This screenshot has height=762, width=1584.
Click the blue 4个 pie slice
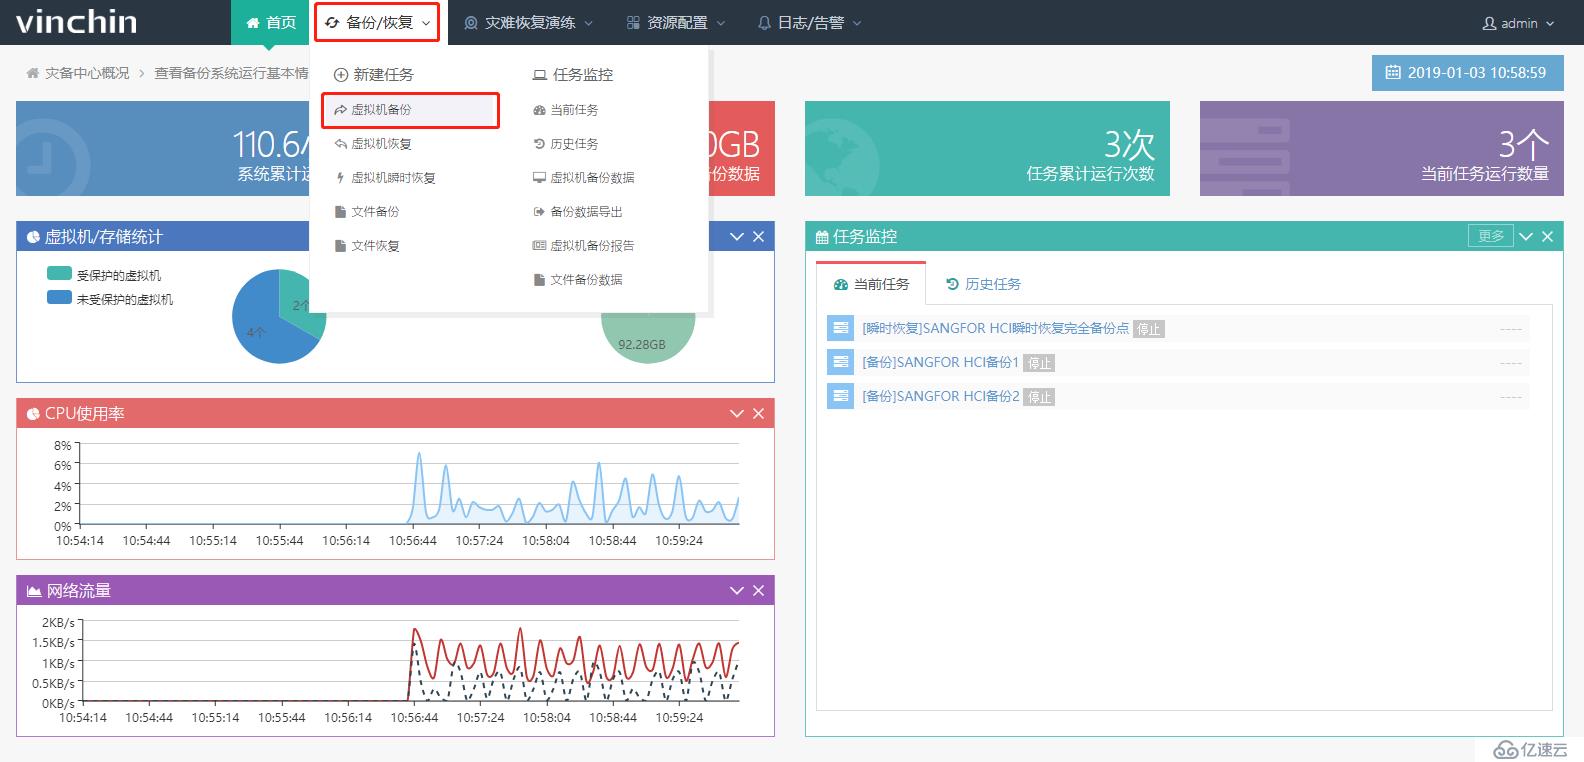(262, 330)
